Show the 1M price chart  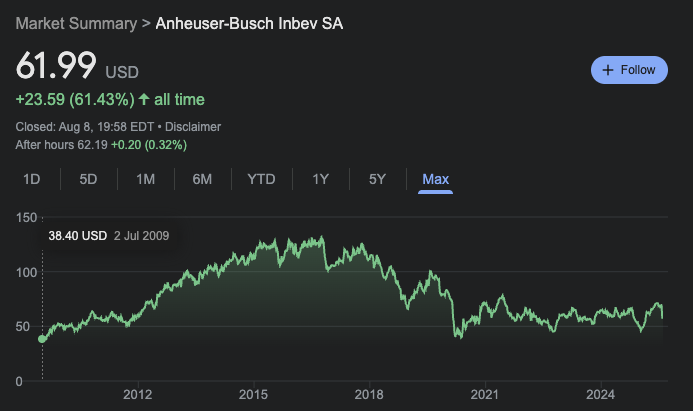click(x=146, y=179)
